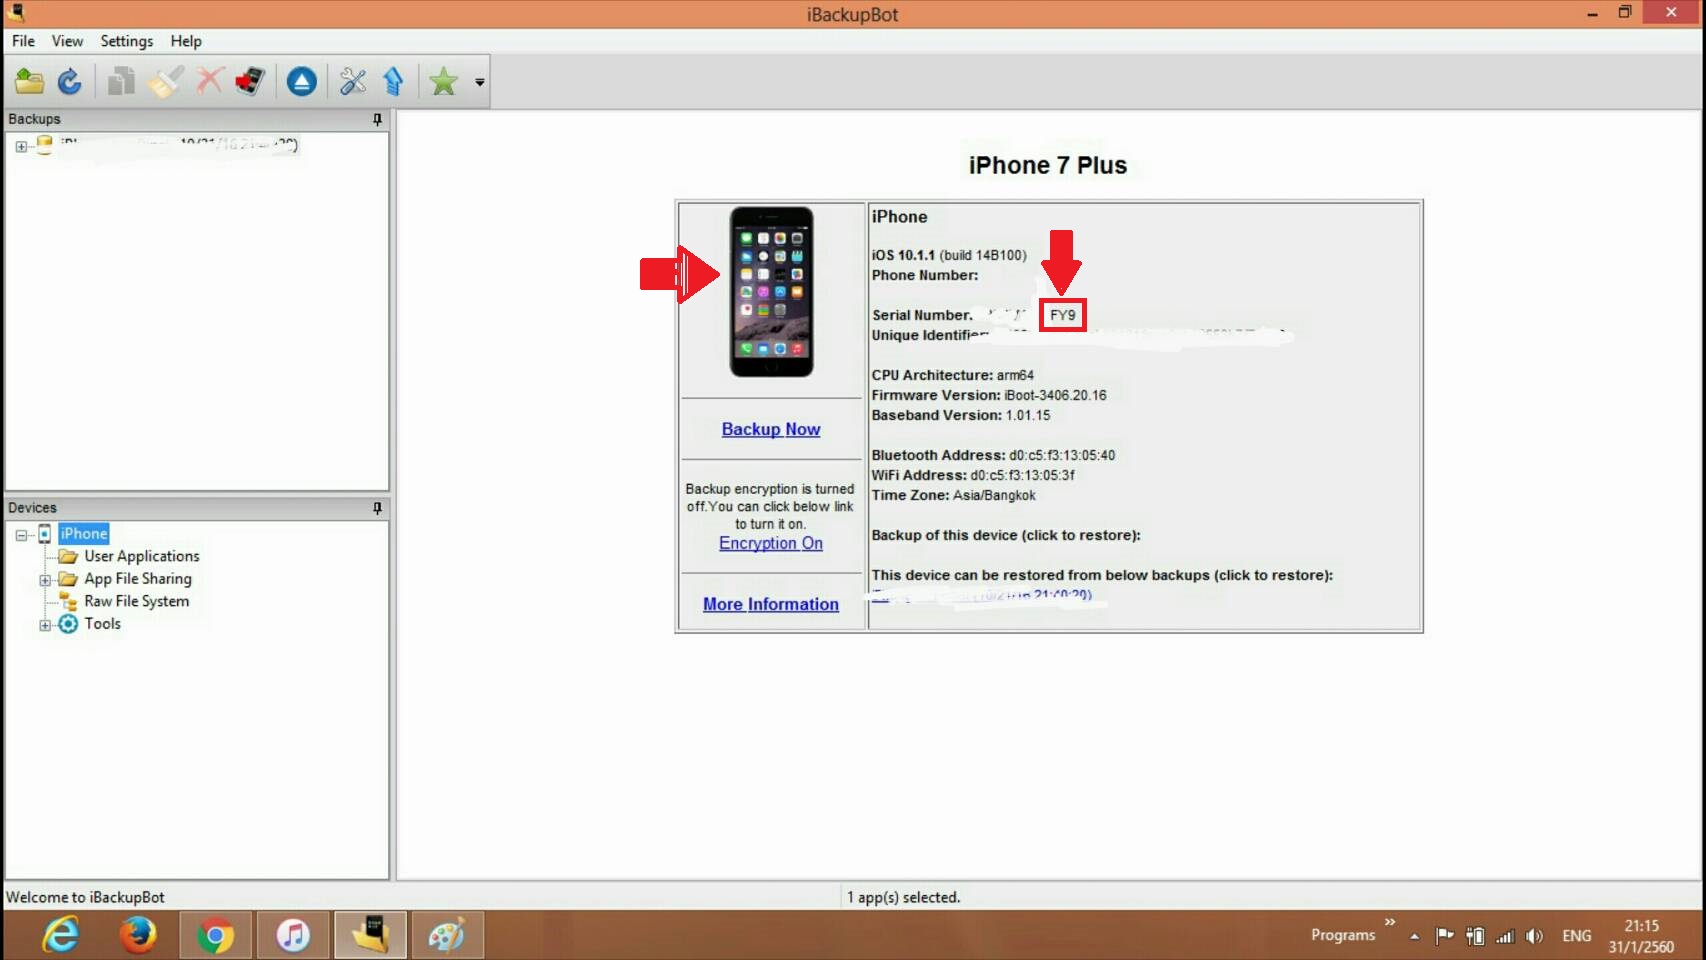Click the Raw File System icon
Image resolution: width=1706 pixels, height=960 pixels.
pos(68,601)
